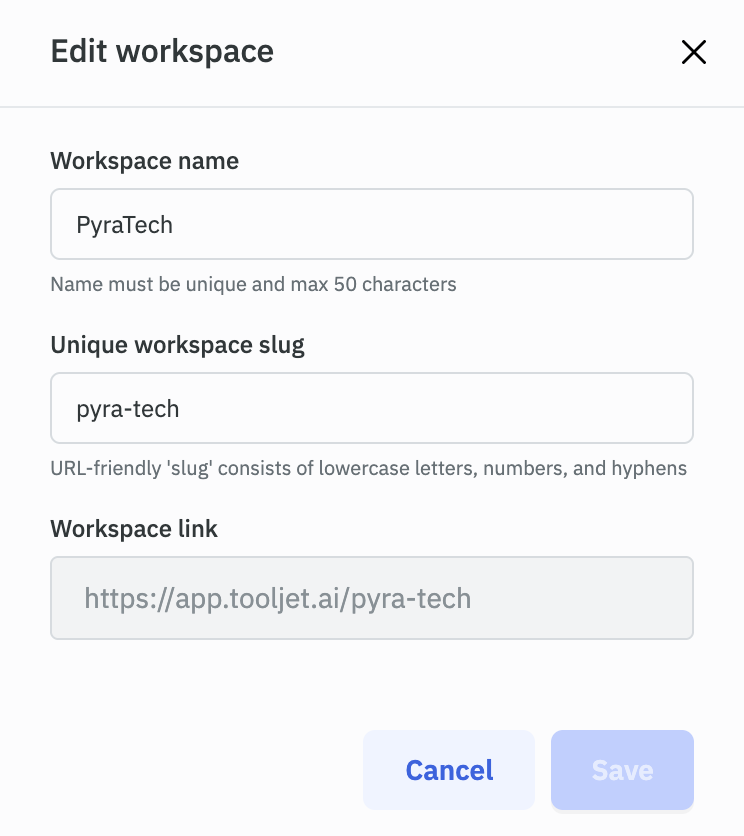Dismiss the dialog using the close icon

[694, 52]
